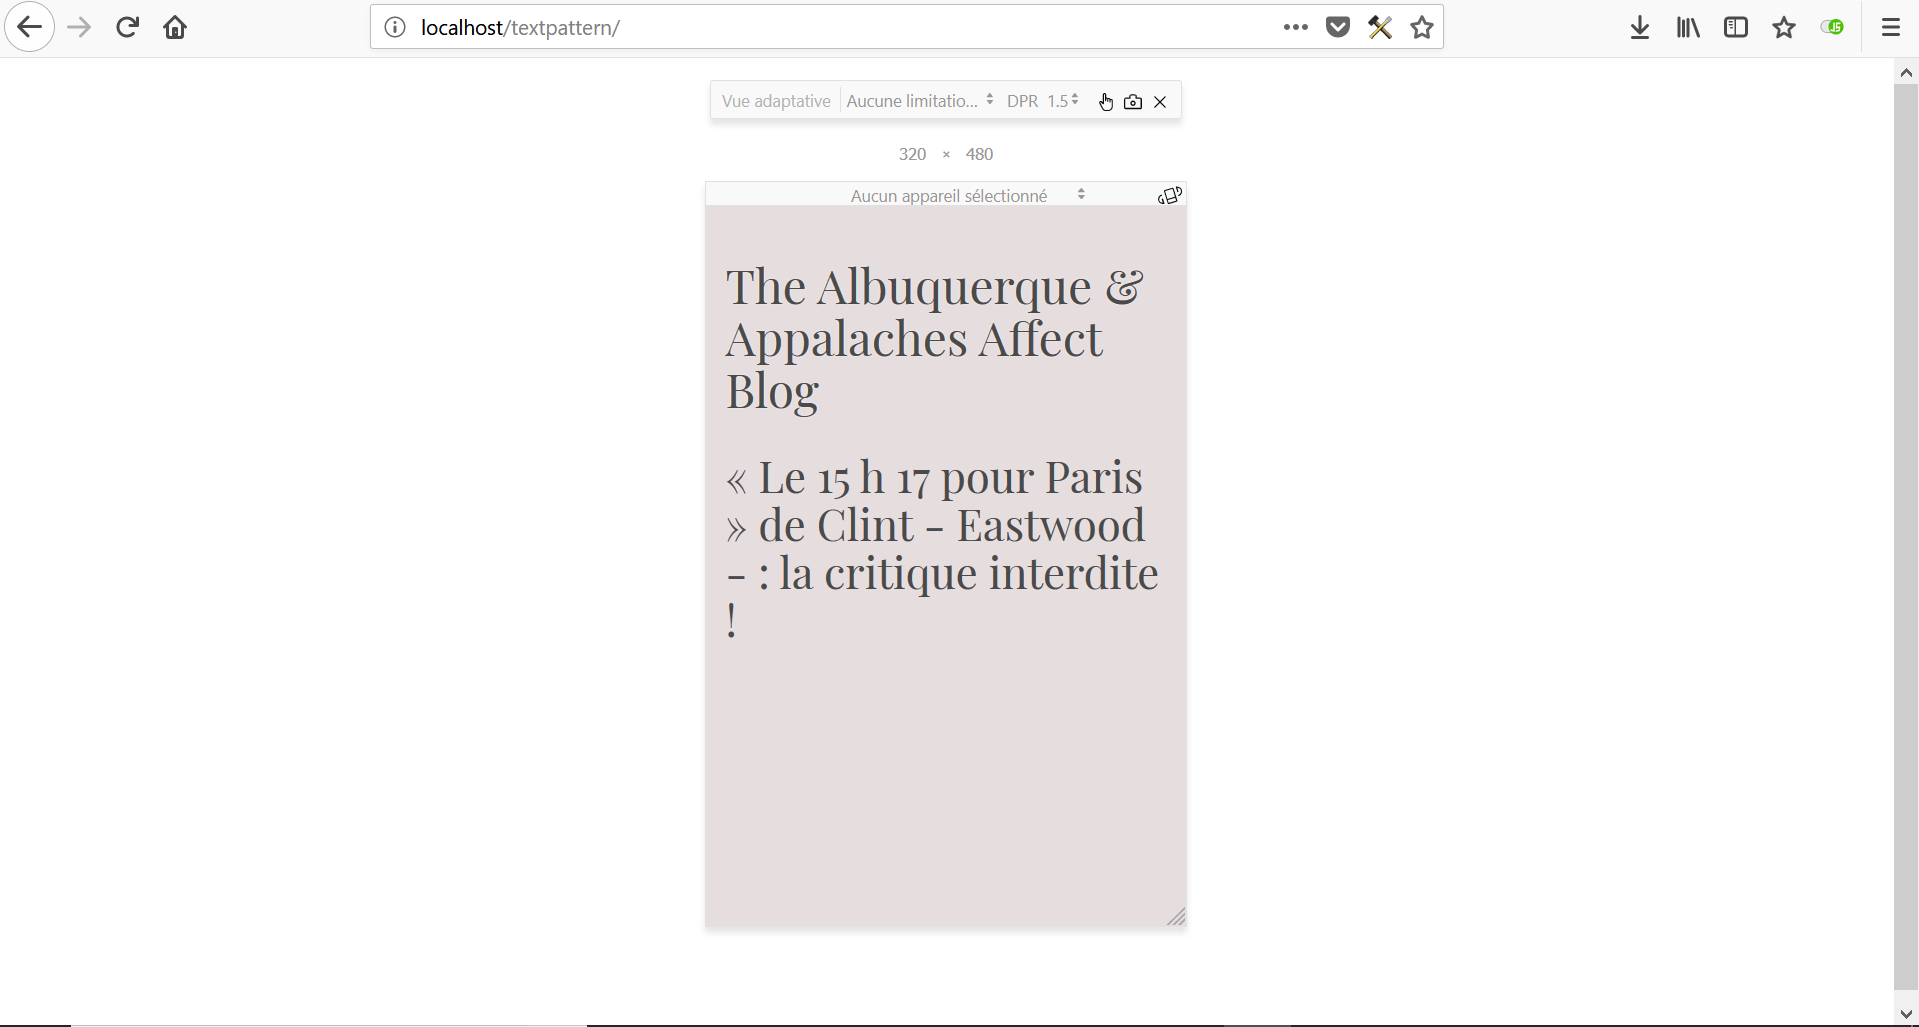The width and height of the screenshot is (1919, 1027).
Task: Open the Library panel
Action: point(1688,27)
